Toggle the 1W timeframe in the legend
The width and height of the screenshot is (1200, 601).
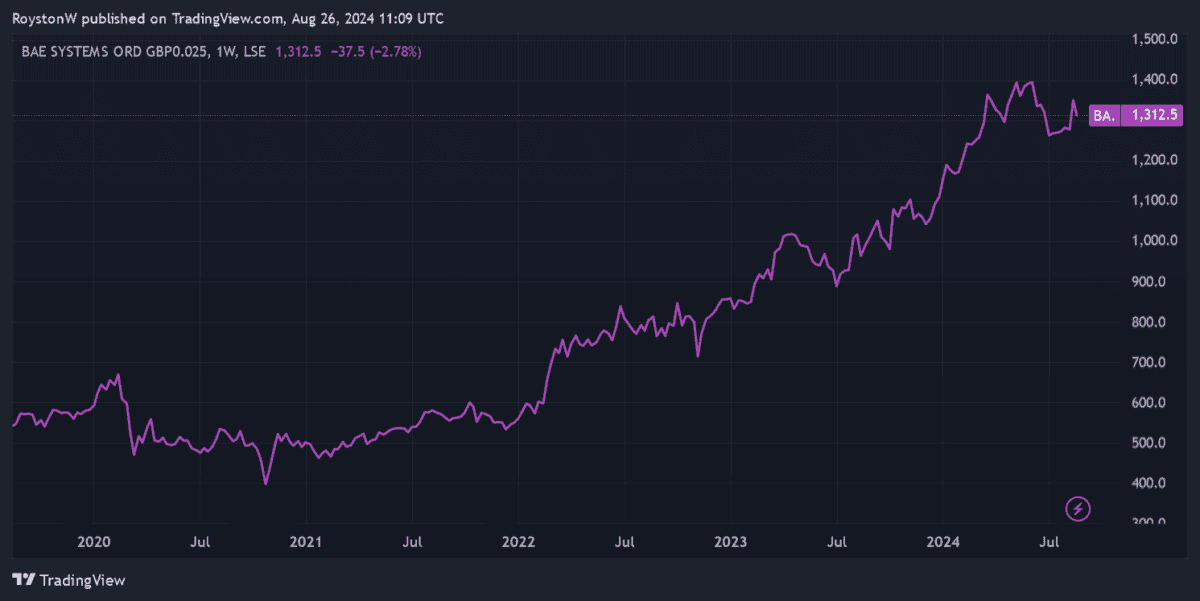225,51
